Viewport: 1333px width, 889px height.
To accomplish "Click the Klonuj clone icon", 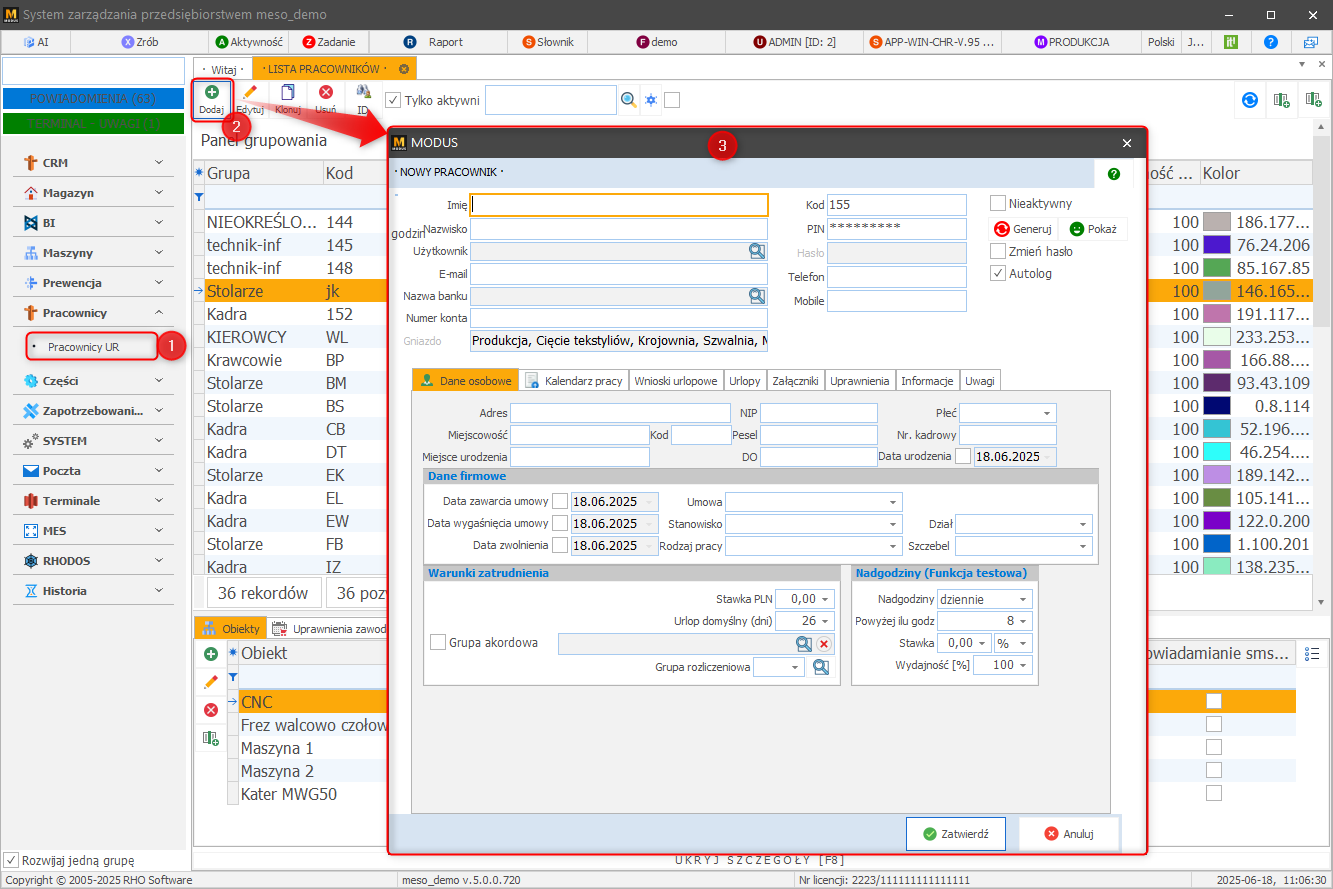I will (x=287, y=93).
